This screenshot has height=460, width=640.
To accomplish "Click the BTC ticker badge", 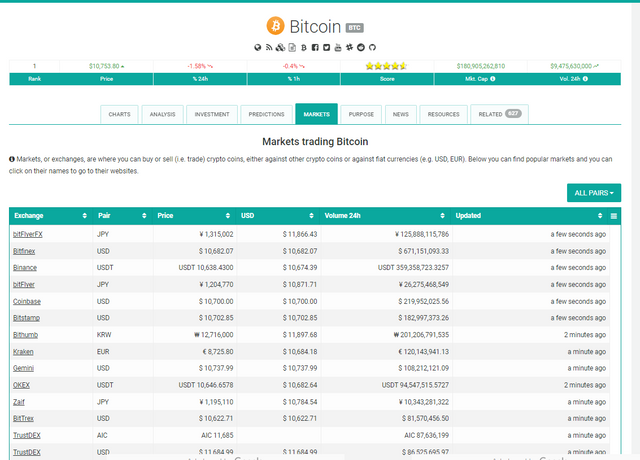I will coord(354,28).
